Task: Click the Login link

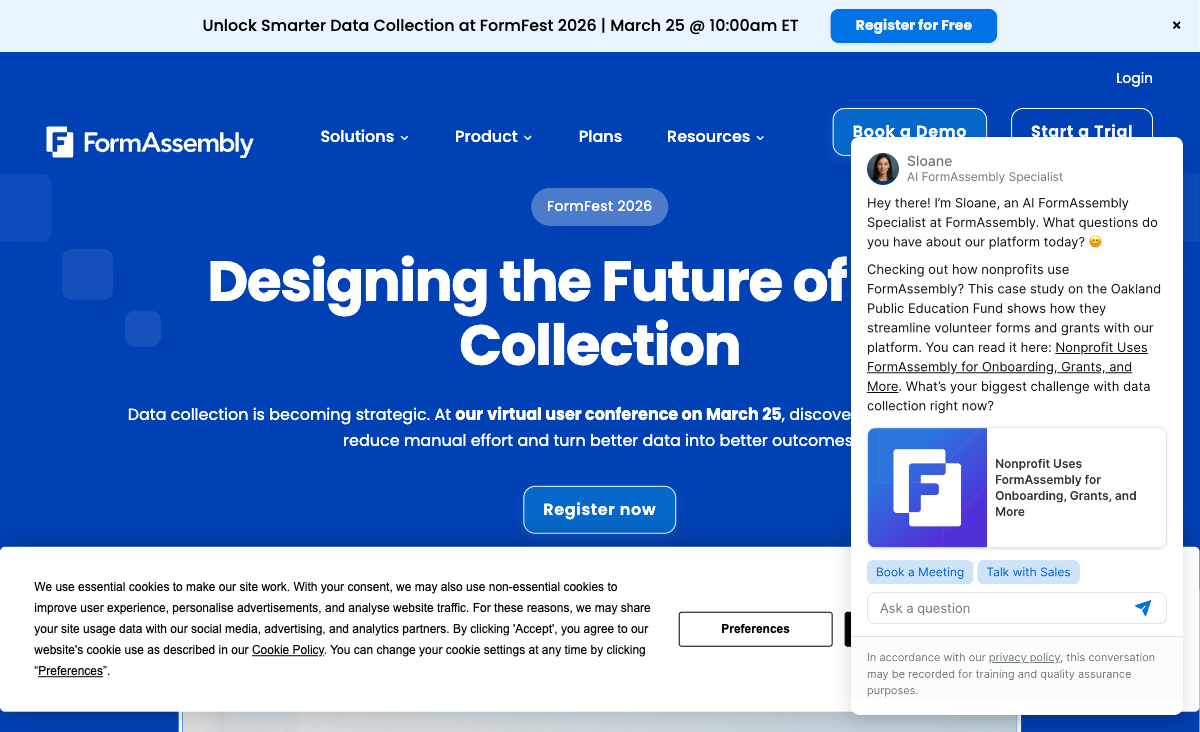Action: [x=1134, y=78]
